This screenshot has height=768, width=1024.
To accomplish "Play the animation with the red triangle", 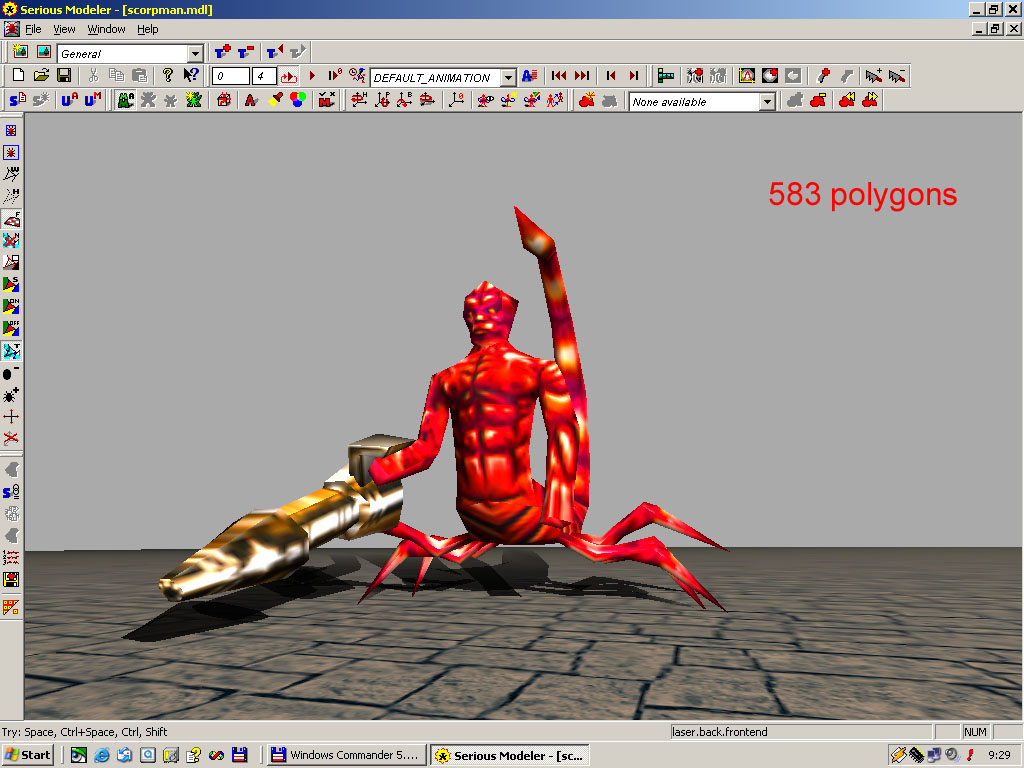I will [312, 76].
